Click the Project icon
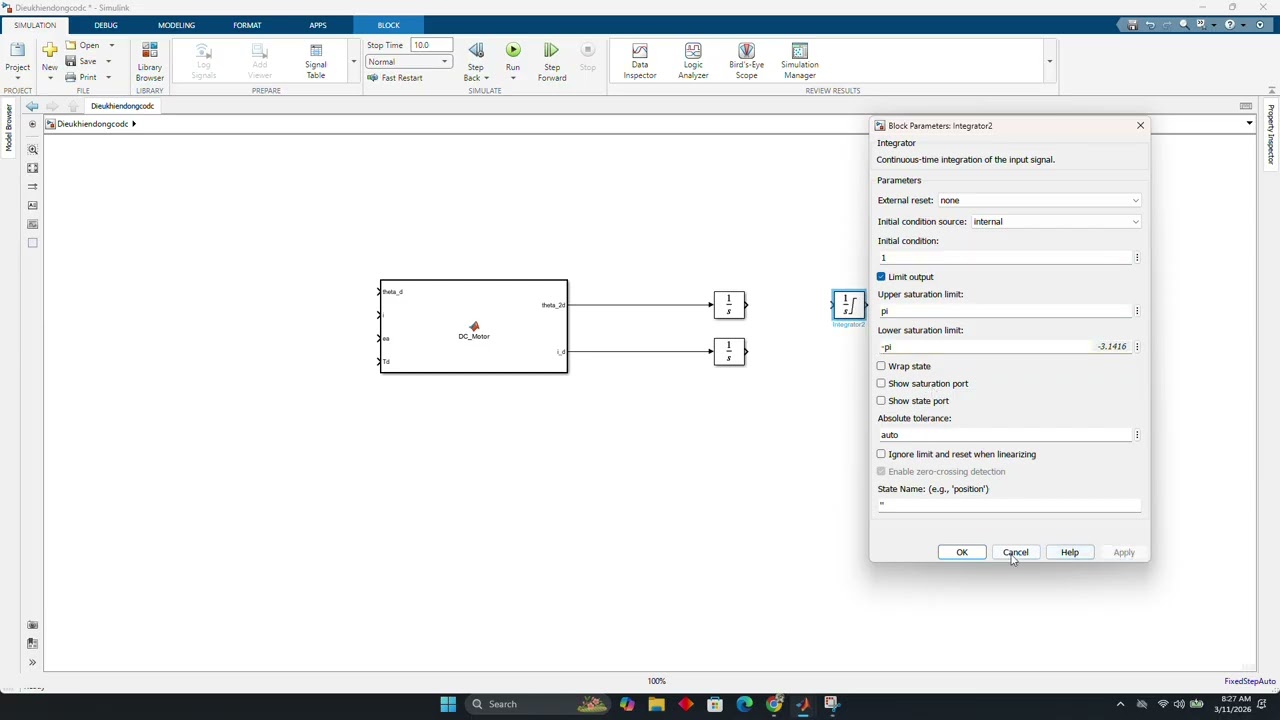 (x=17, y=49)
